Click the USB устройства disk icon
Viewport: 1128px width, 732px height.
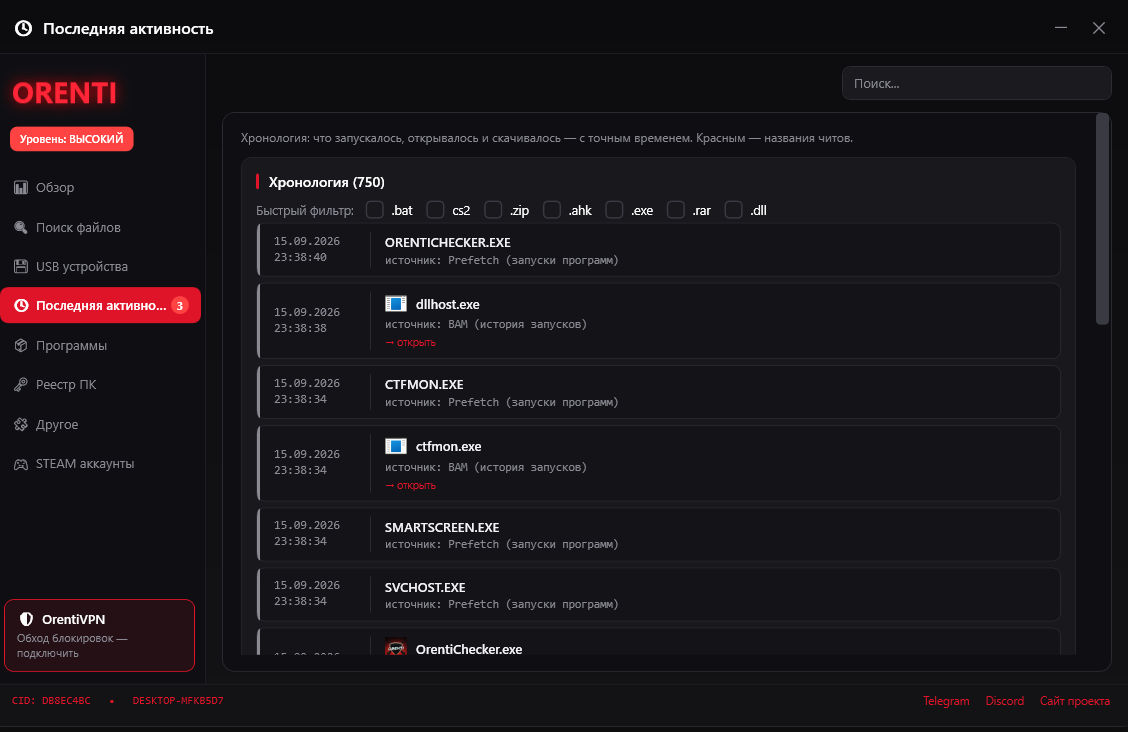pyautogui.click(x=21, y=266)
